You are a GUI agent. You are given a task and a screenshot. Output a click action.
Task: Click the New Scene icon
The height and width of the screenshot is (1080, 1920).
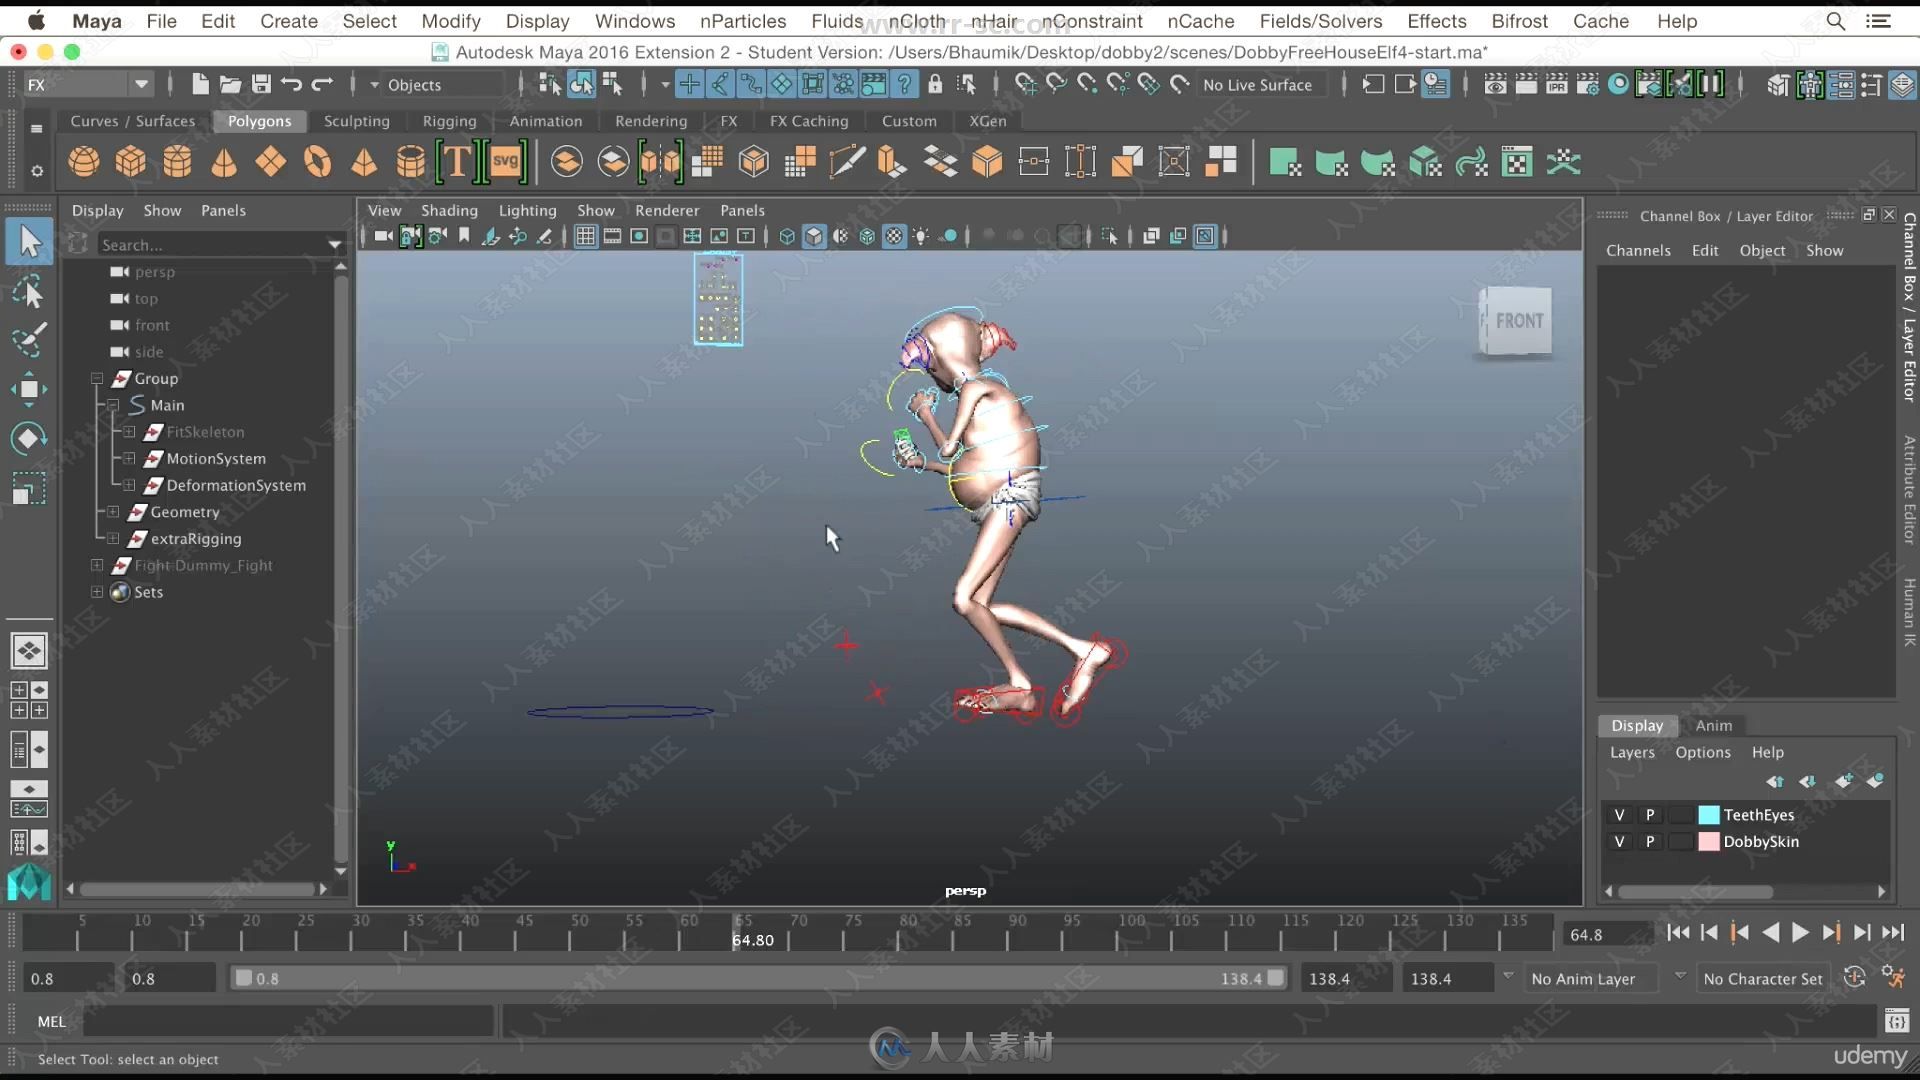200,85
